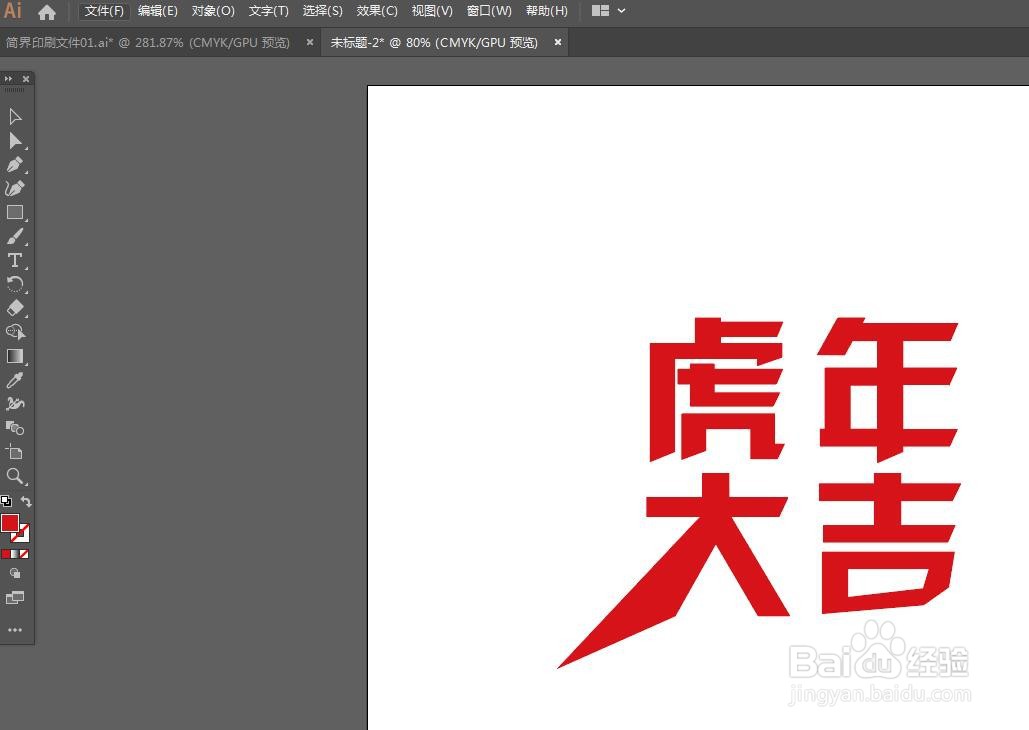Open the 帮助(H) menu
Viewport: 1029px width, 730px height.
547,11
